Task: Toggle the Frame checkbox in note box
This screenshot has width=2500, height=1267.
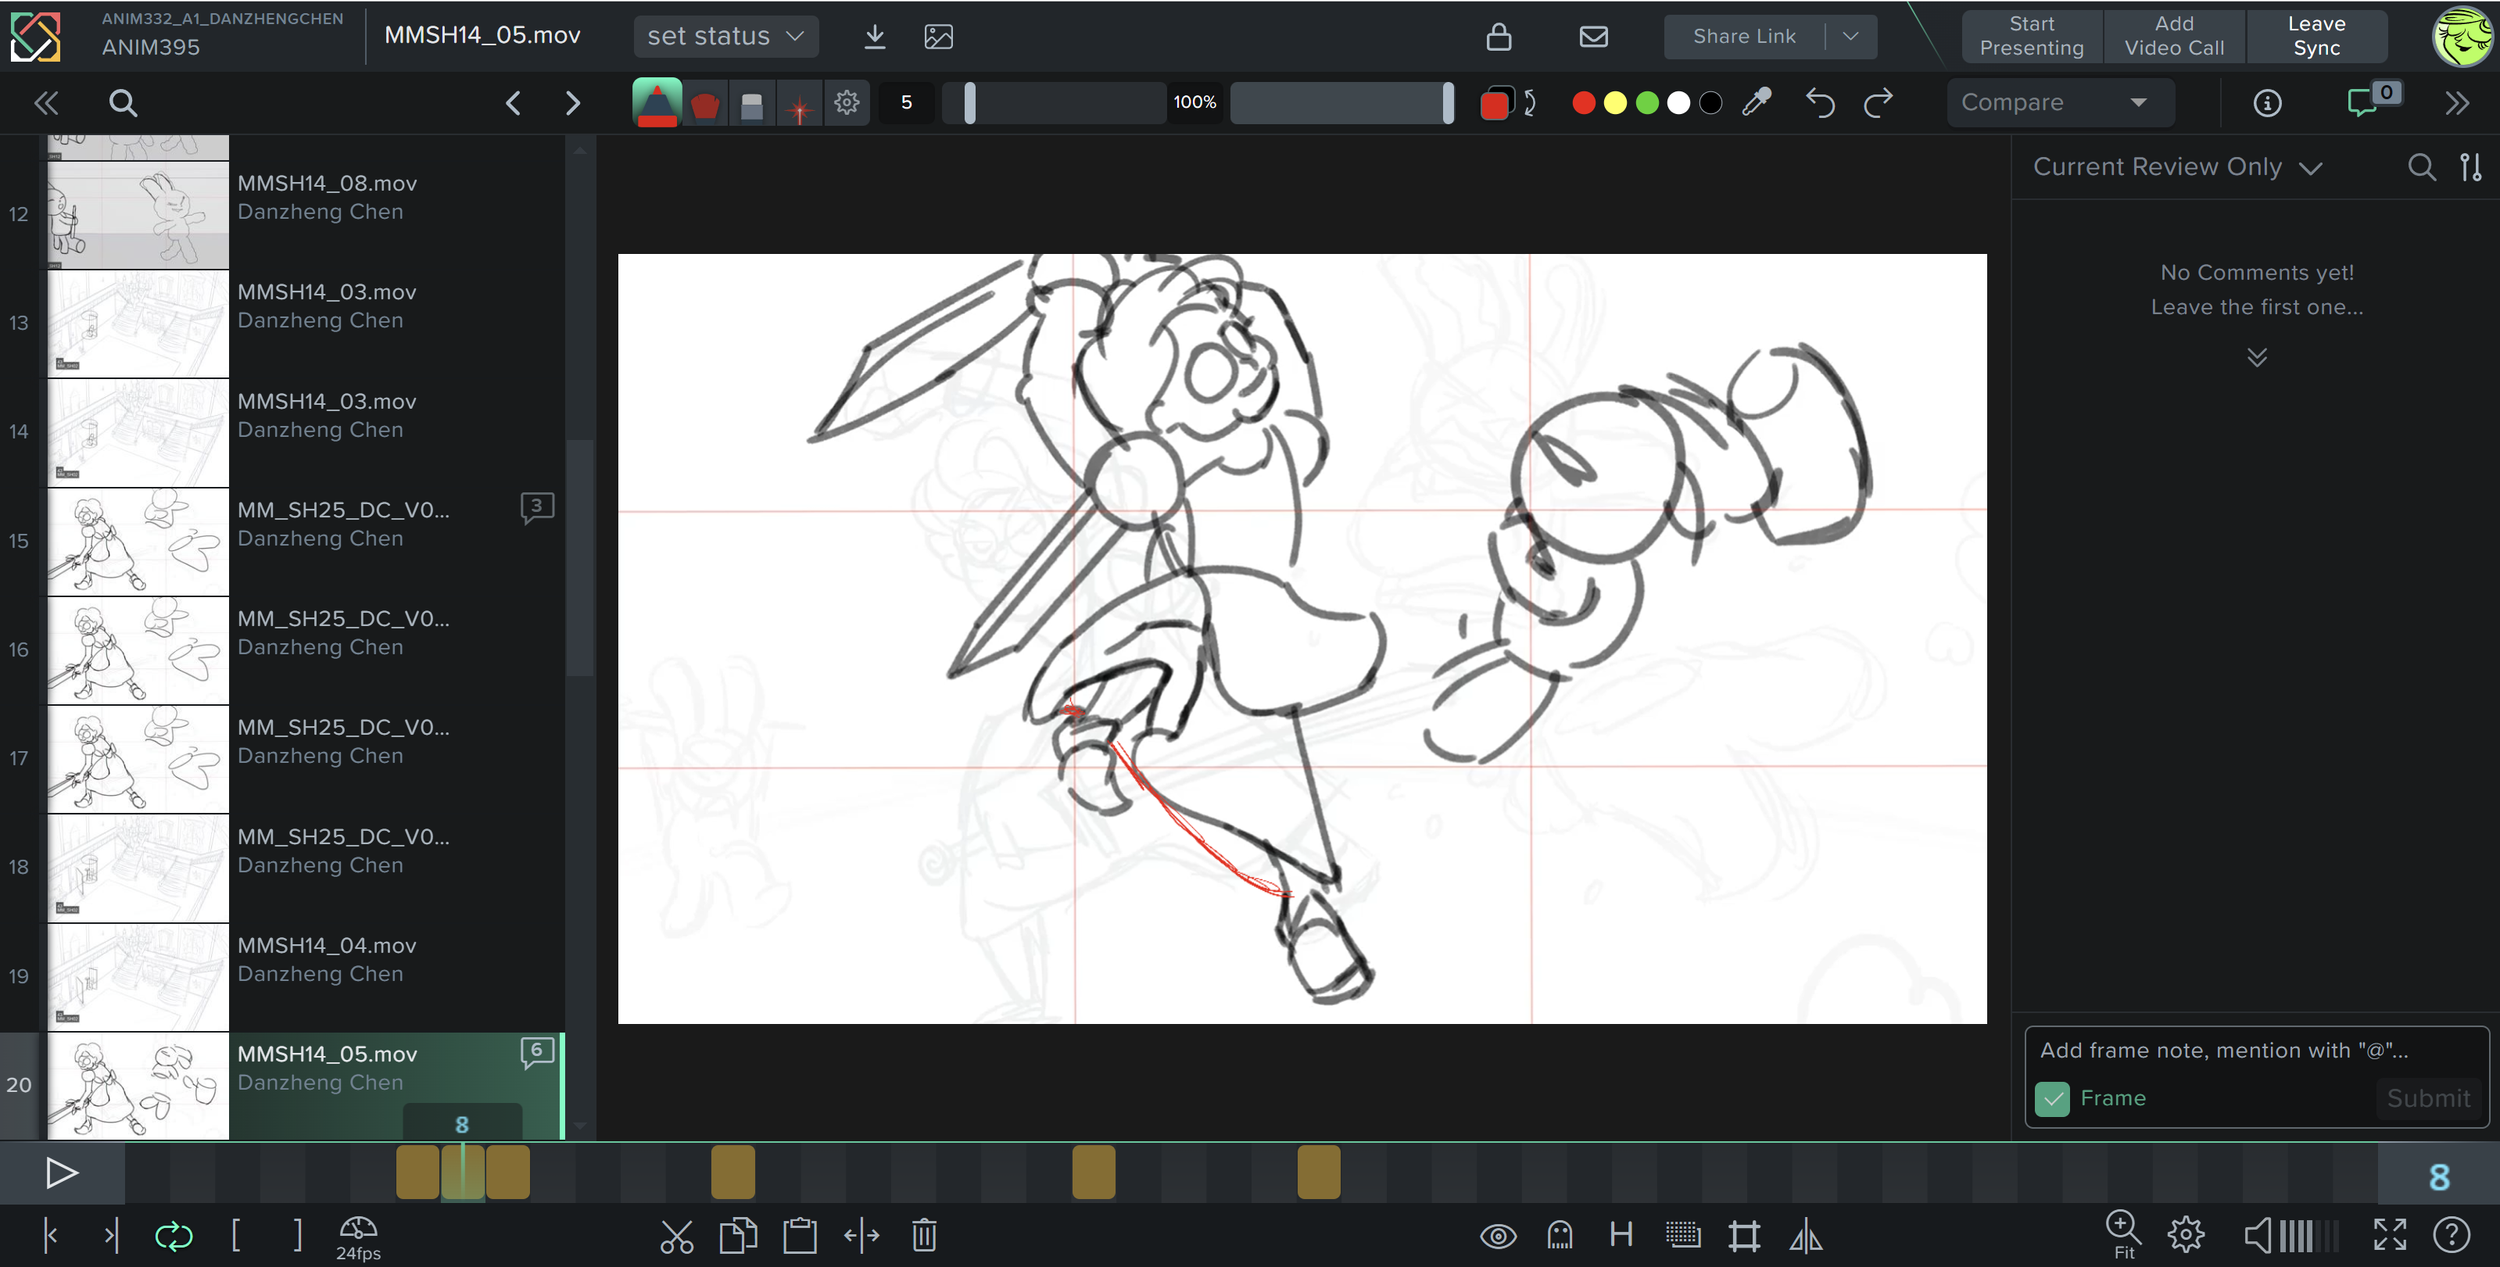Action: [x=2052, y=1099]
